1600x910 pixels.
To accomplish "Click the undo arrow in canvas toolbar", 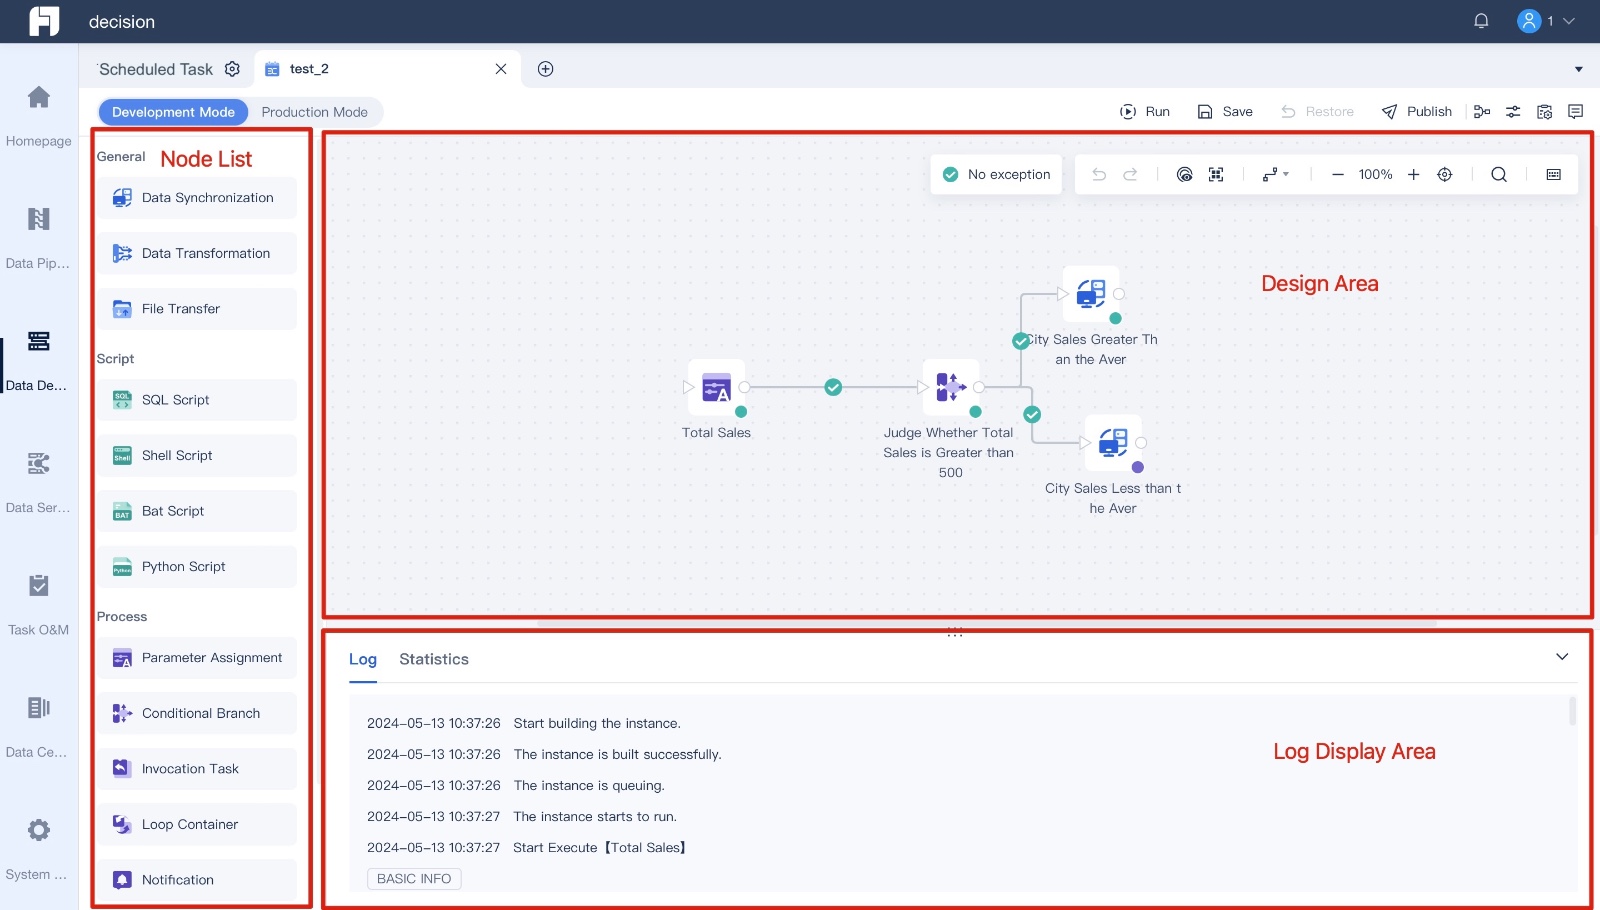I will coord(1099,174).
